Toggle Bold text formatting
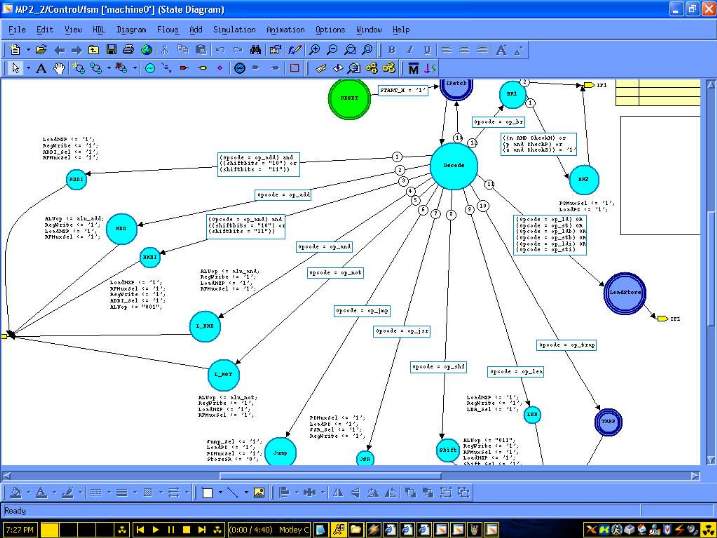 [391, 49]
